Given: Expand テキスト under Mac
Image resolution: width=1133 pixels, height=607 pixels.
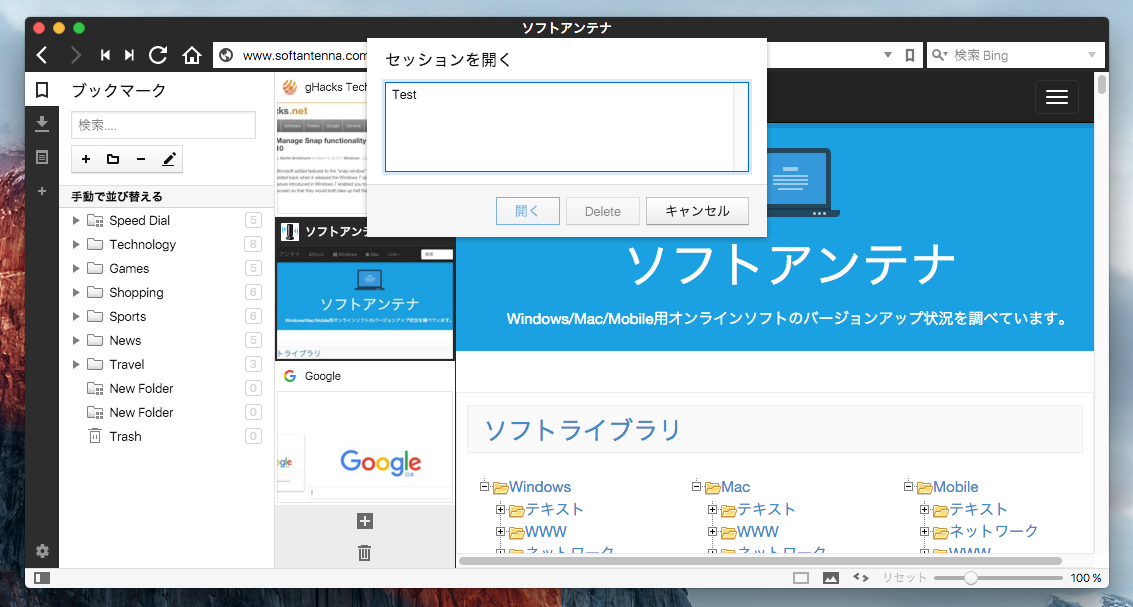Looking at the screenshot, I should [x=713, y=509].
